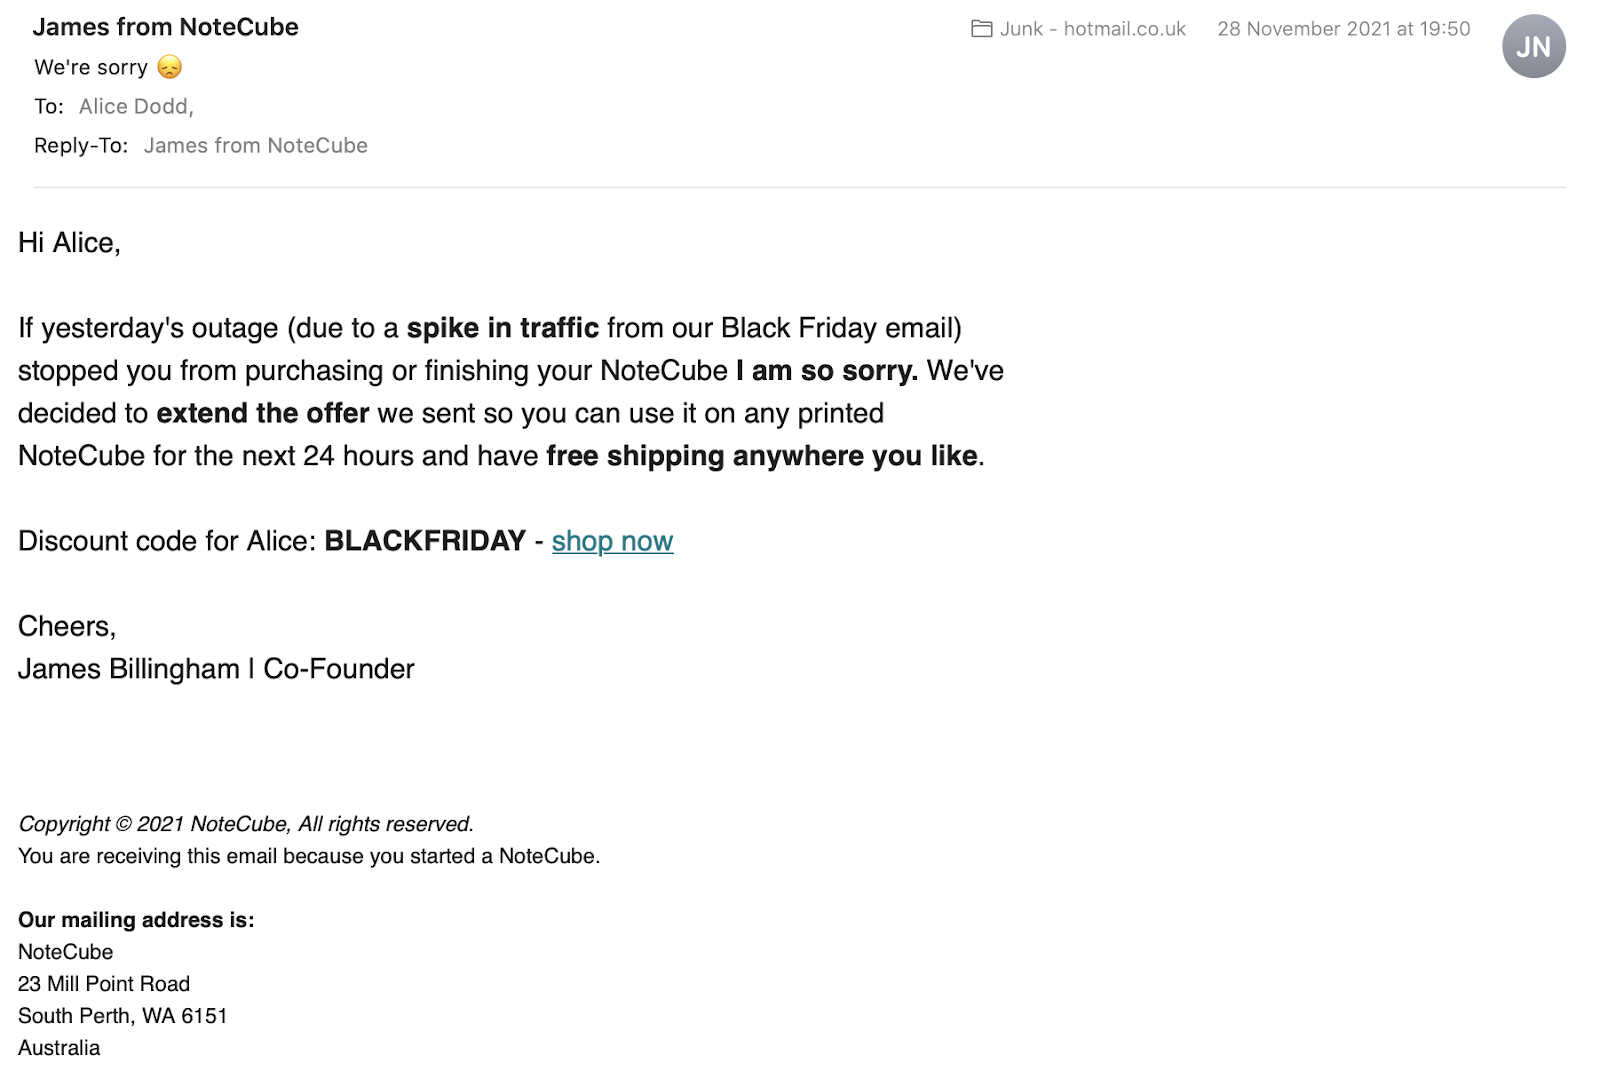
Task: Click the Hi Alice greeting line
Action: point(69,243)
